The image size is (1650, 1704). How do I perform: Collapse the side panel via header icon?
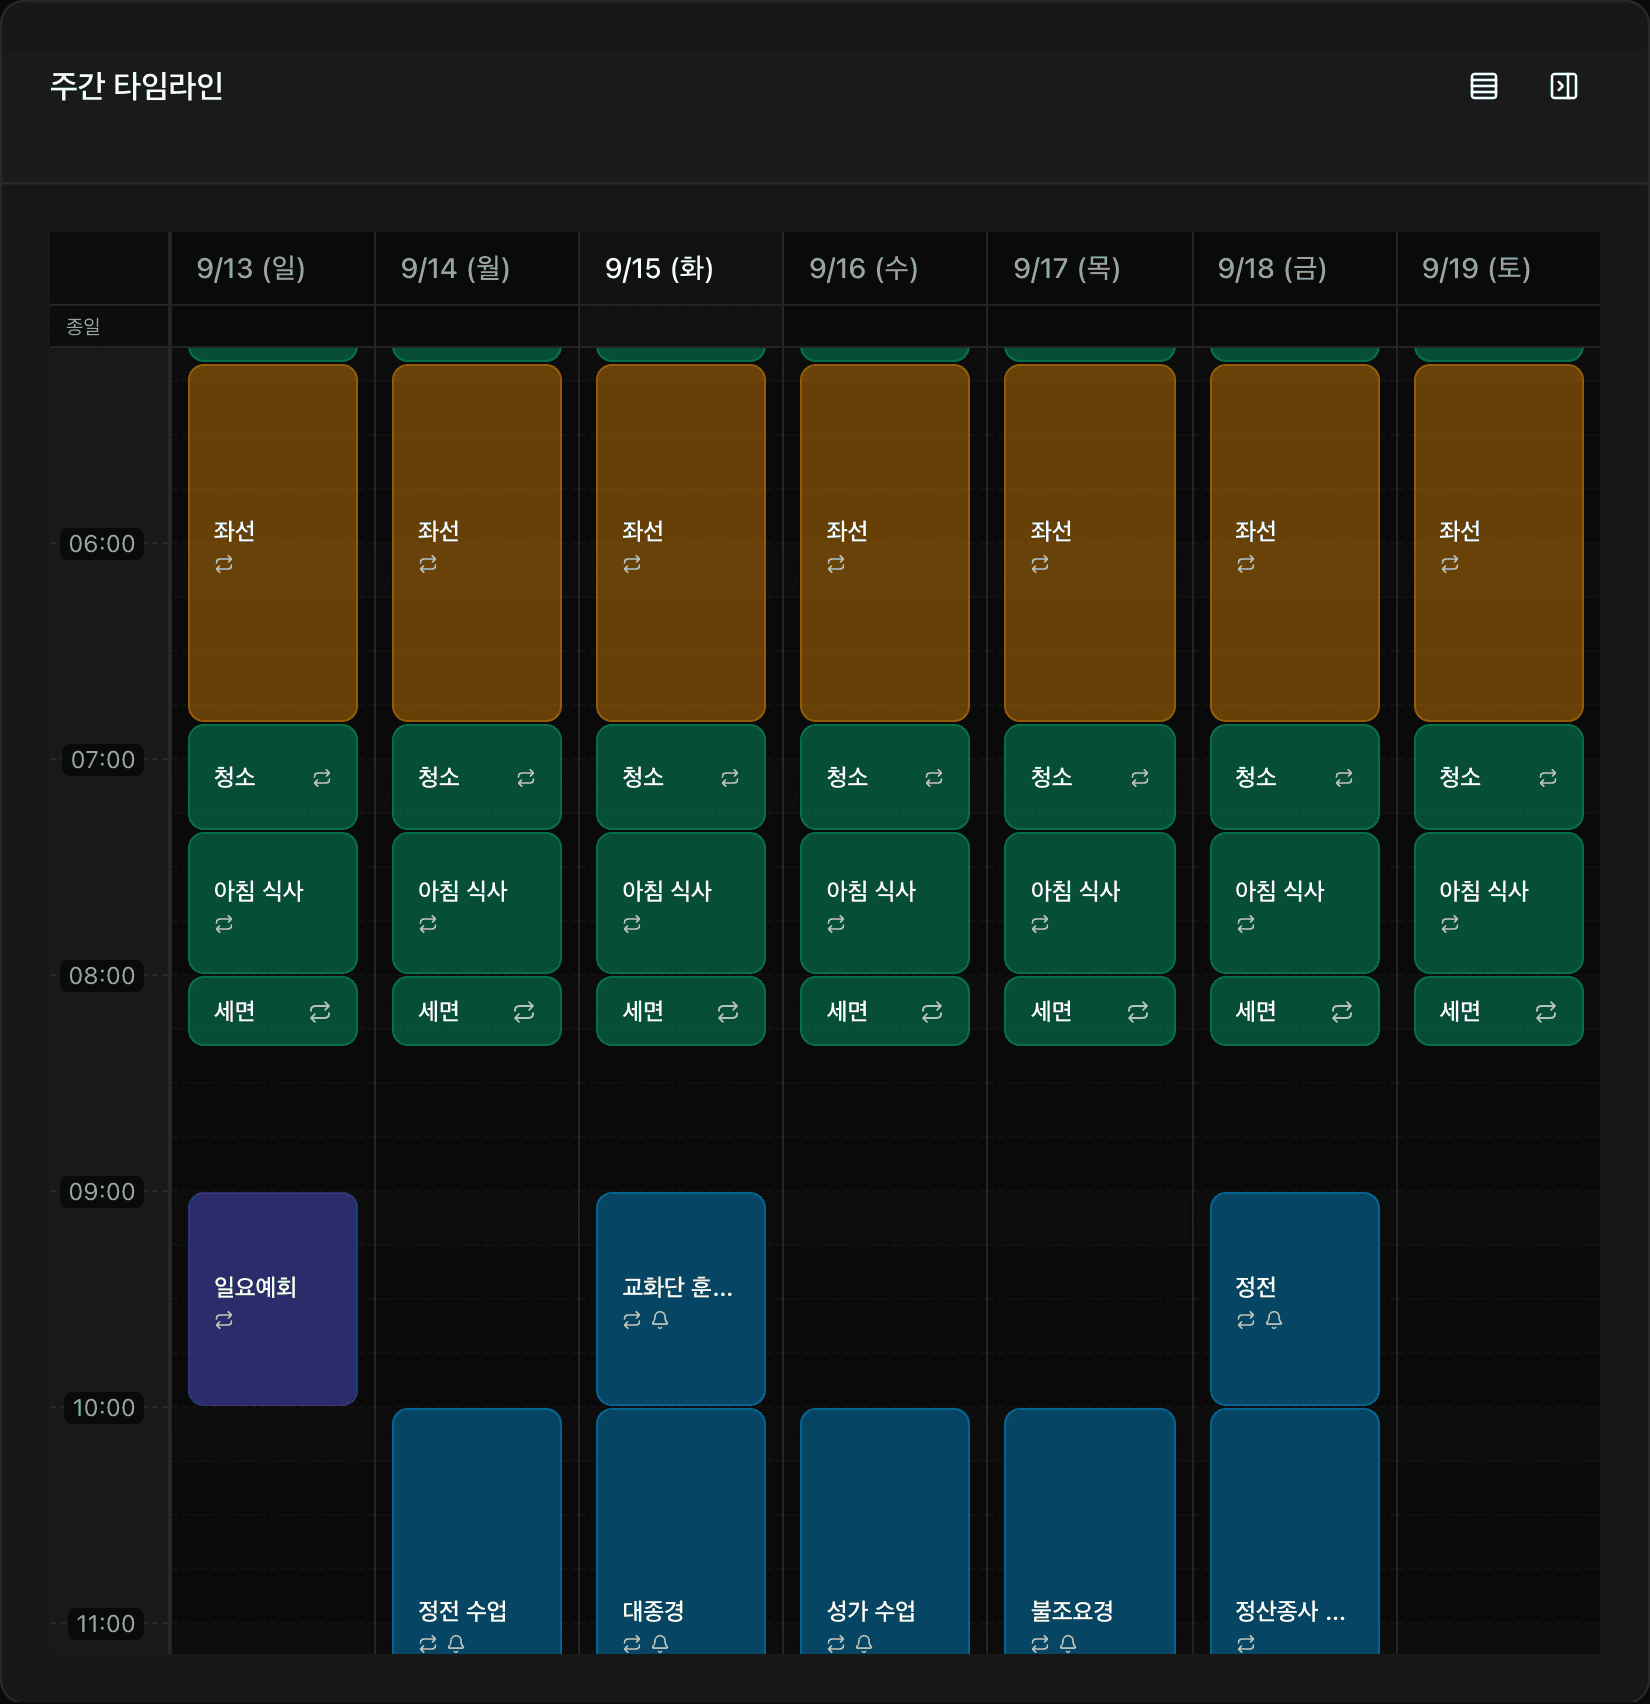pos(1564,86)
